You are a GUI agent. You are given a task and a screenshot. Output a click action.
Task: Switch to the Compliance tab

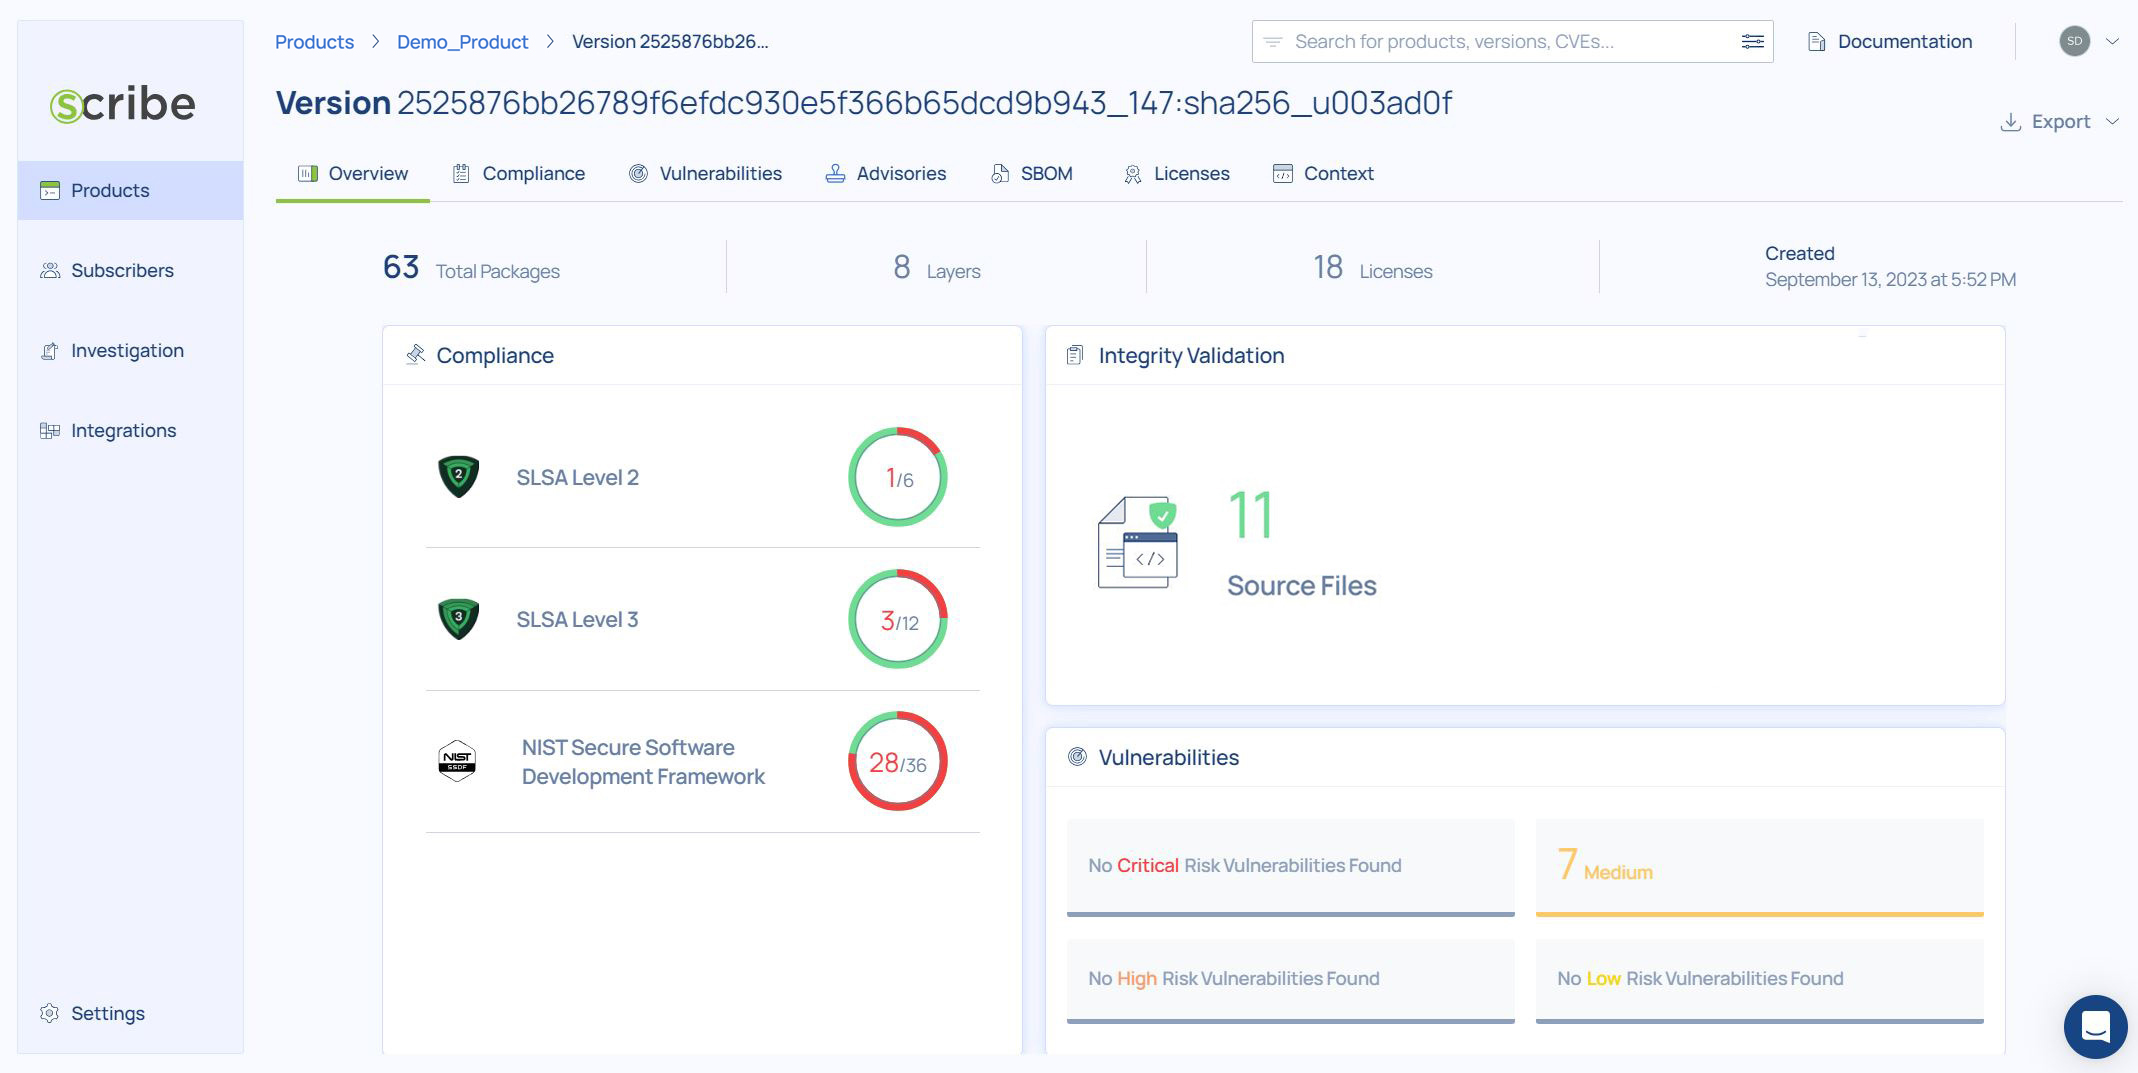[518, 173]
